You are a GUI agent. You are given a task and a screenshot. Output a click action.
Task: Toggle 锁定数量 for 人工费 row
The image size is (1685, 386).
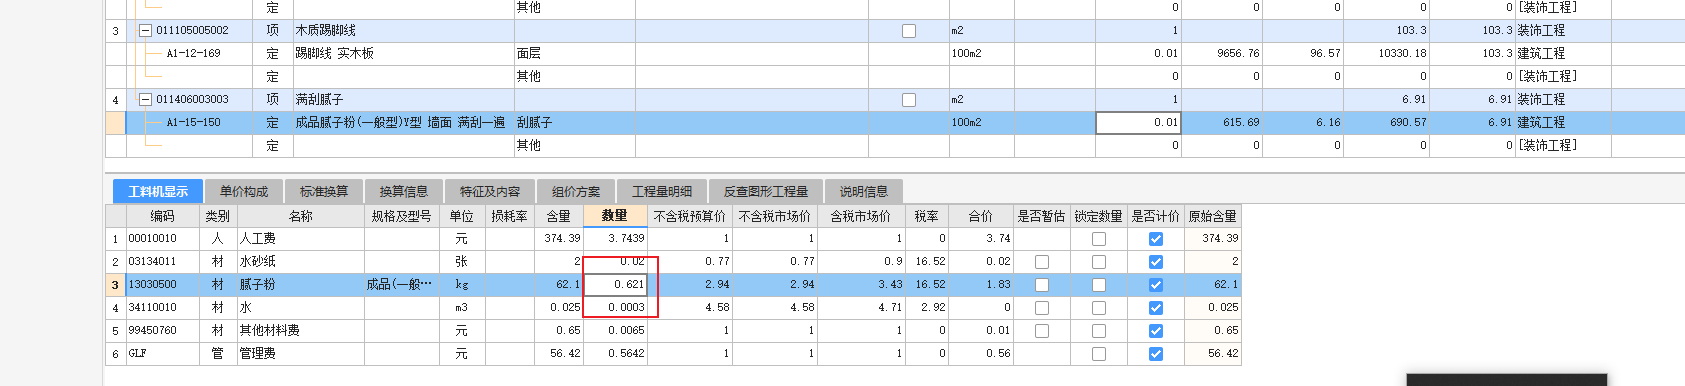1099,239
